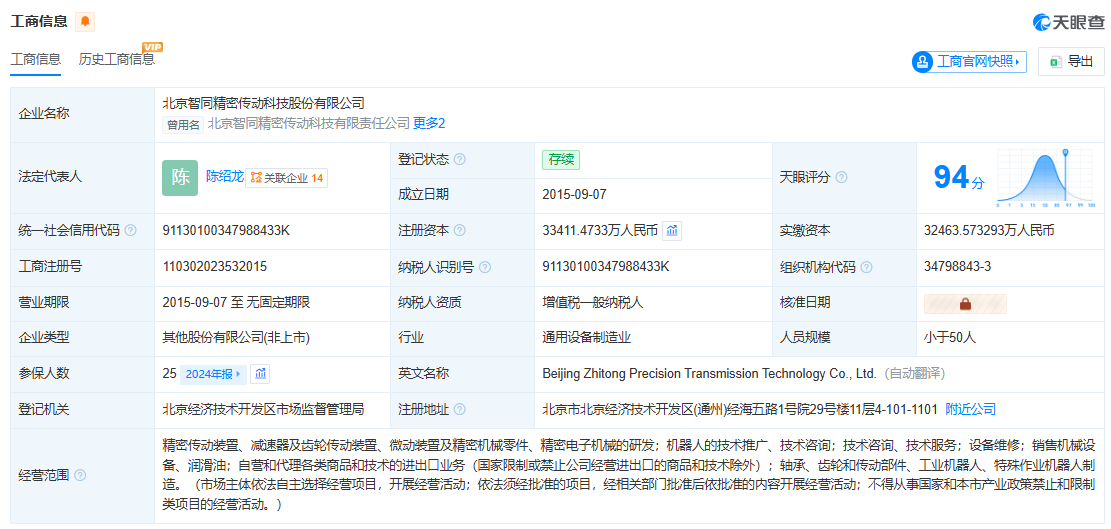This screenshot has height=529, width=1111.
Task: Click the 曾用名 label tag
Action: [x=184, y=125]
